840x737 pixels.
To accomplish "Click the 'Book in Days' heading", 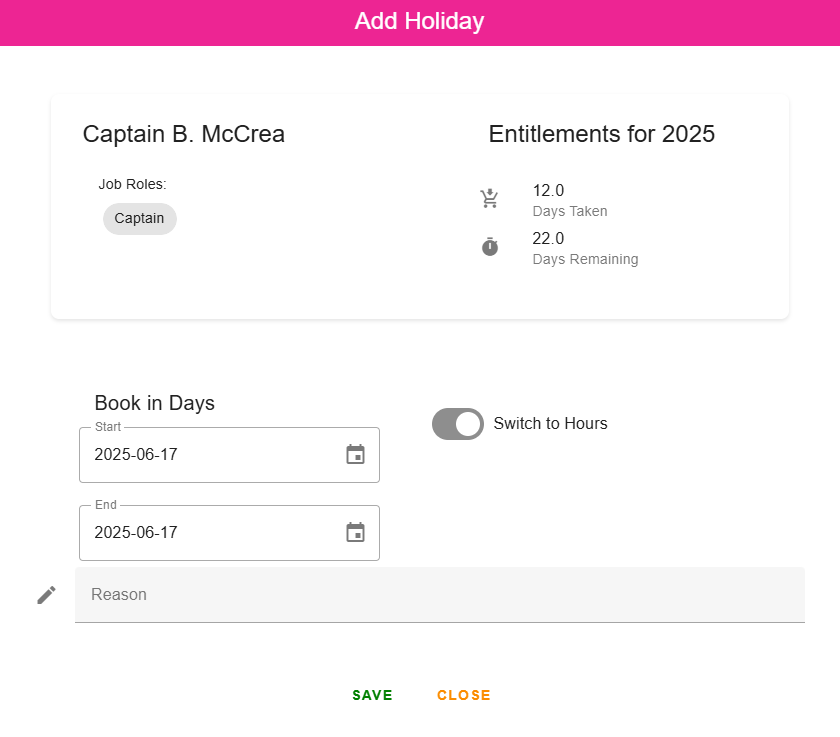I will click(154, 403).
